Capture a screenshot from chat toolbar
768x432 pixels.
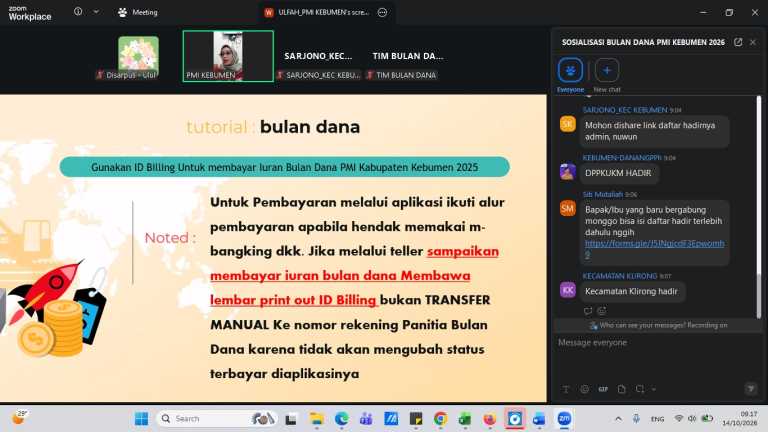point(640,389)
